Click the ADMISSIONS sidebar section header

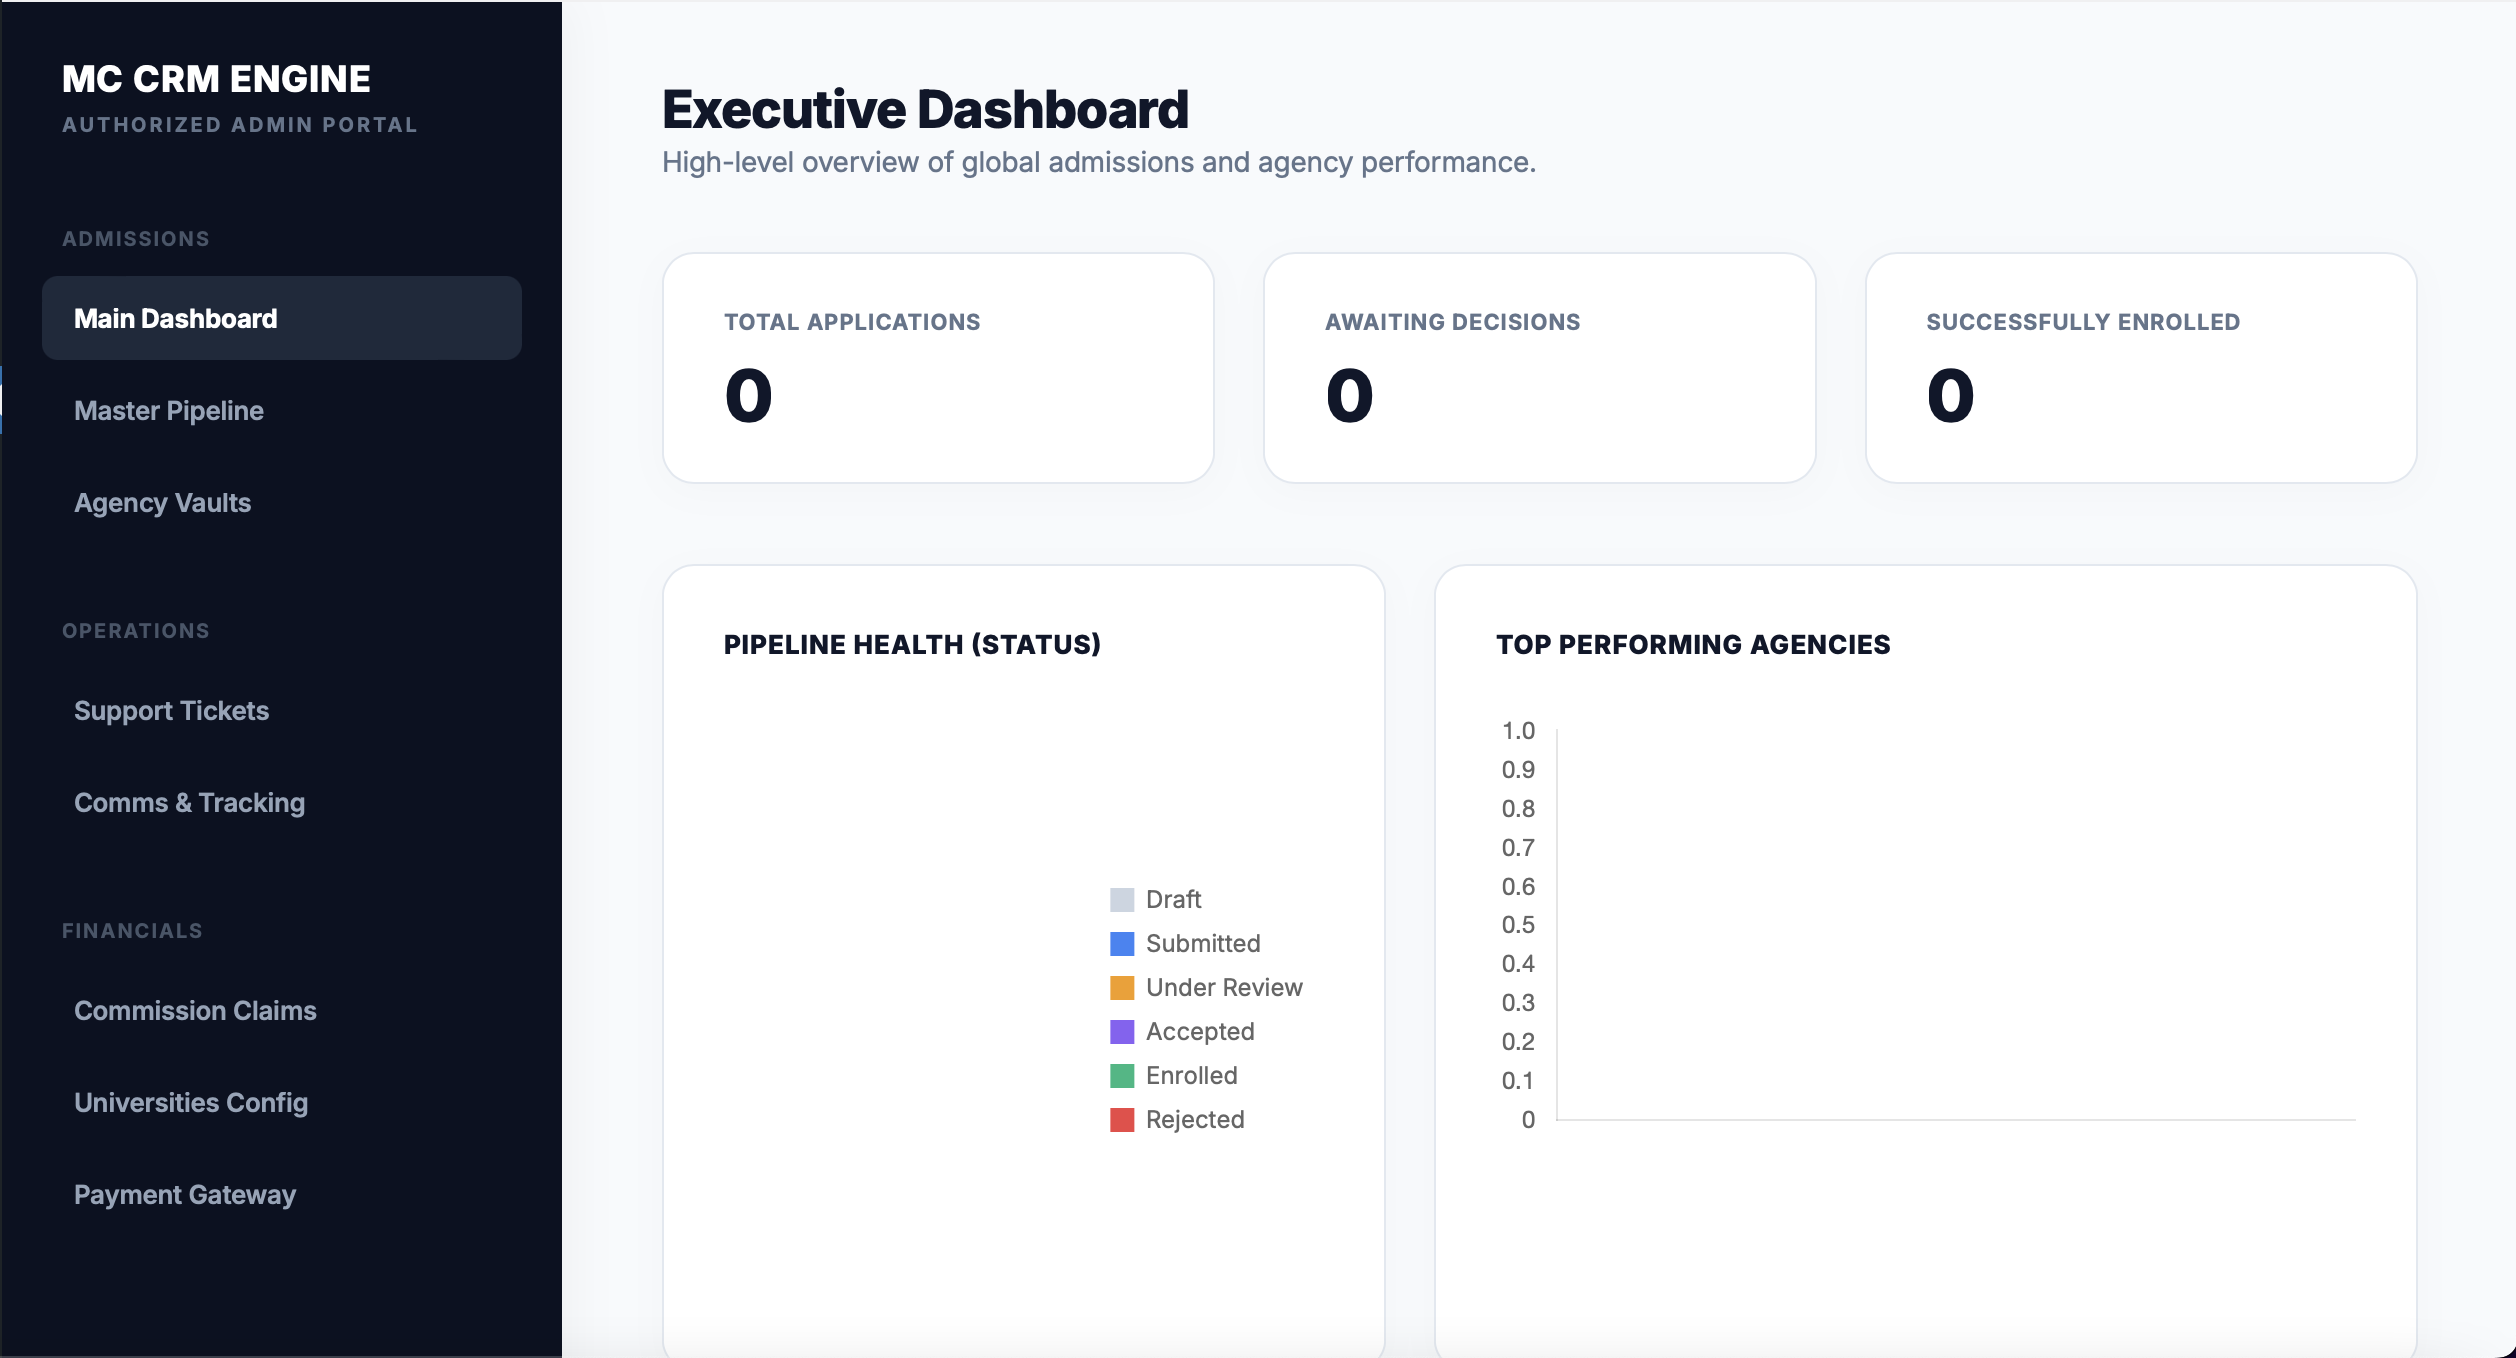tap(136, 238)
